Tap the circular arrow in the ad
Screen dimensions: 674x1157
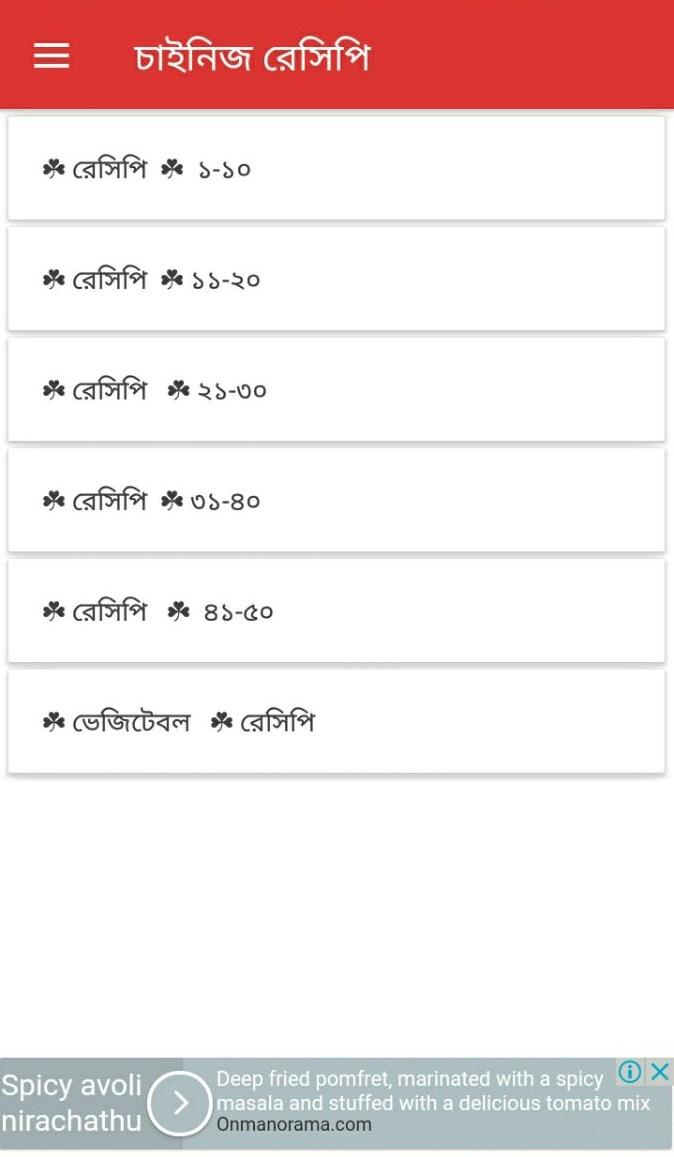pos(179,1104)
